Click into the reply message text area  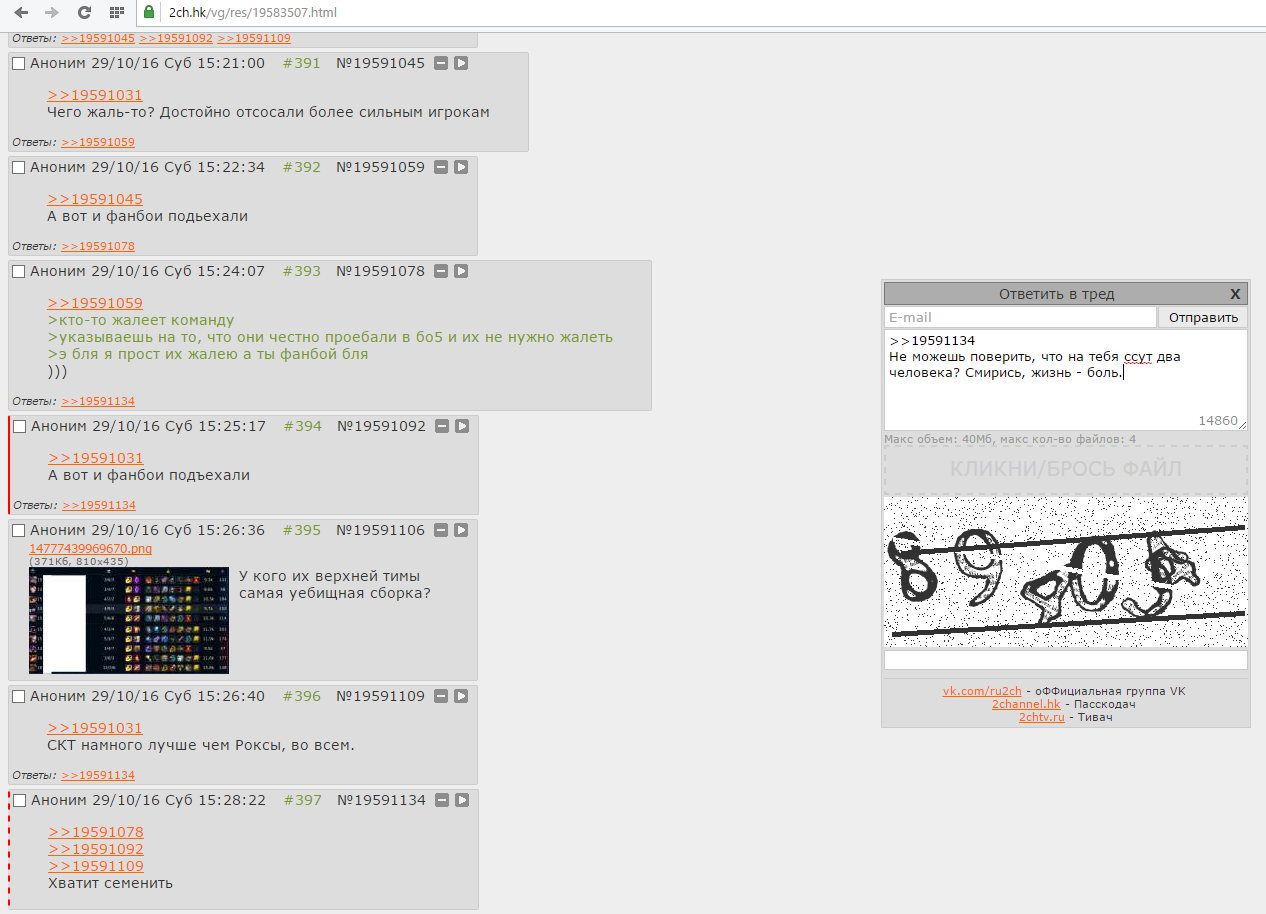tap(1066, 380)
